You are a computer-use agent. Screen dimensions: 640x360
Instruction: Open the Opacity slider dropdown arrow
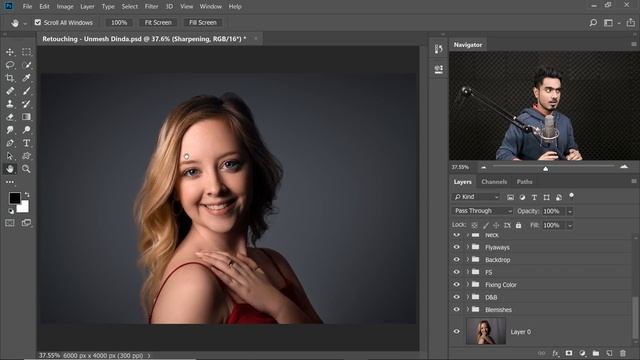point(570,211)
